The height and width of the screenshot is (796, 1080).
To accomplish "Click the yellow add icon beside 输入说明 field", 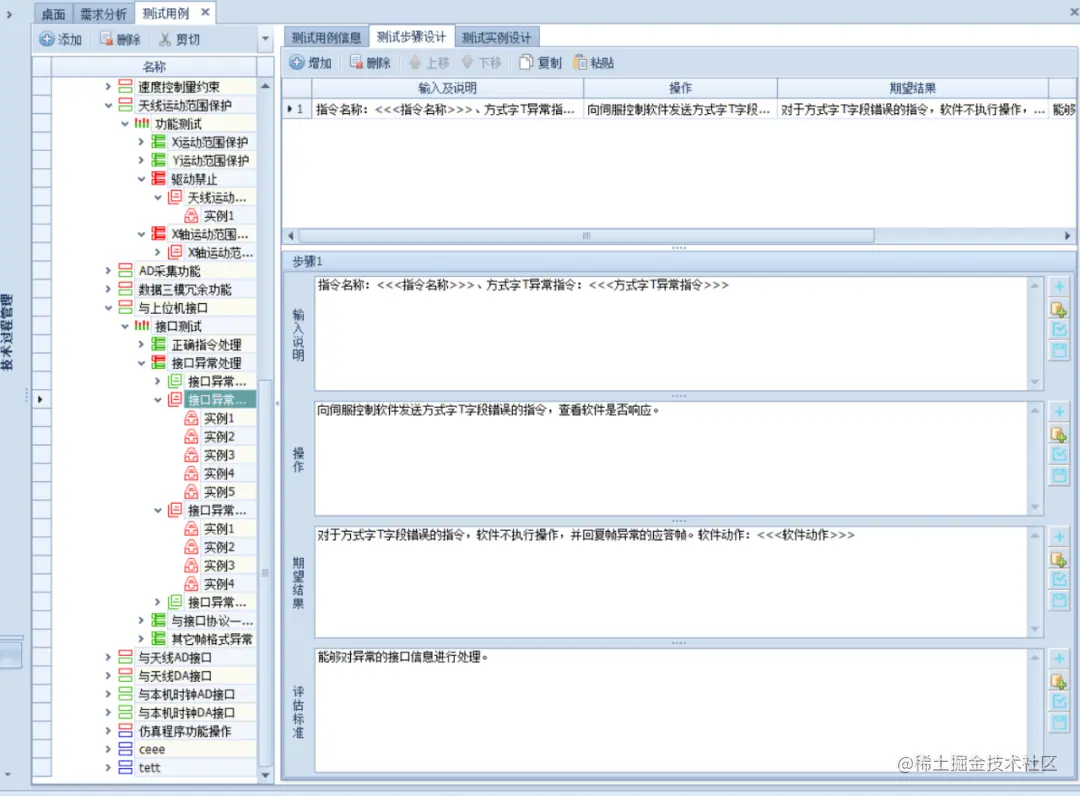I will click(1059, 308).
